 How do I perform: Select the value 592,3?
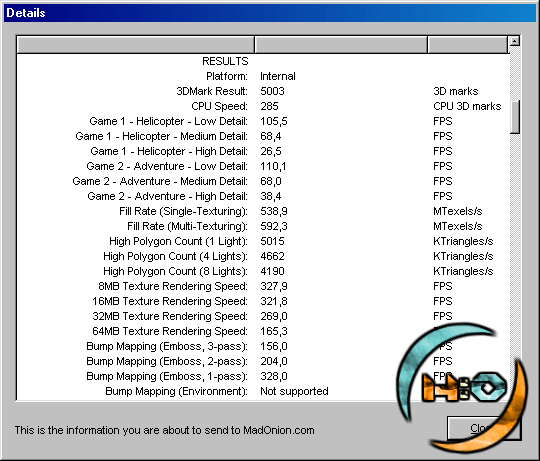(274, 226)
